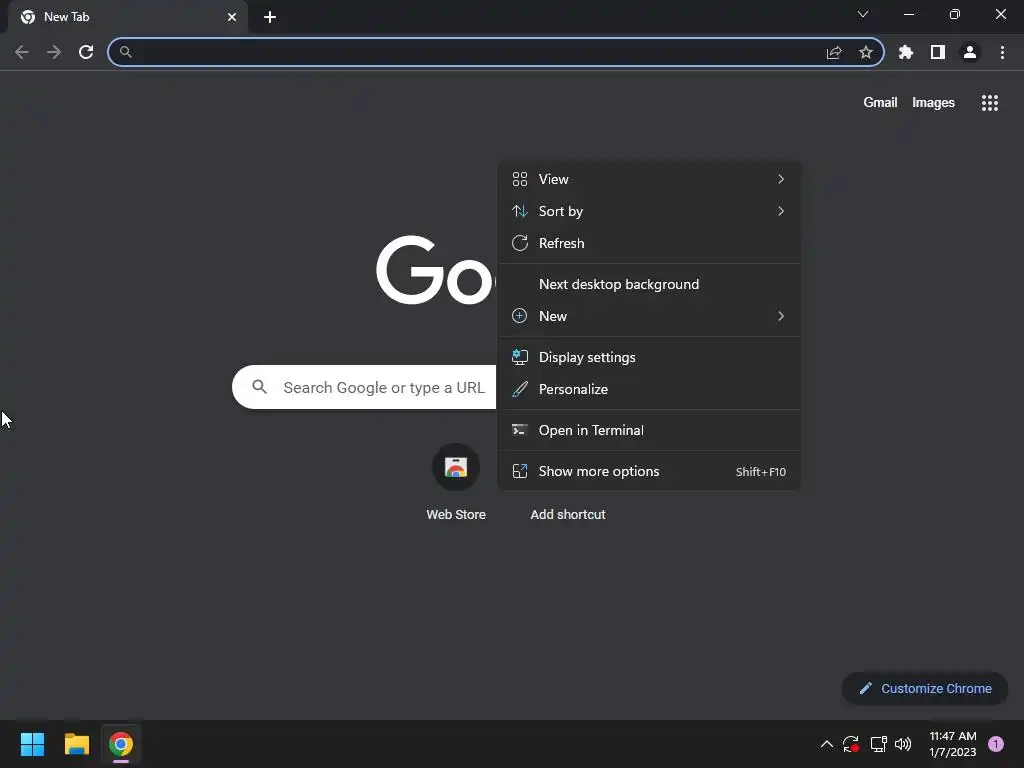
Task: Choose Personalize in the context menu
Action: (649, 389)
